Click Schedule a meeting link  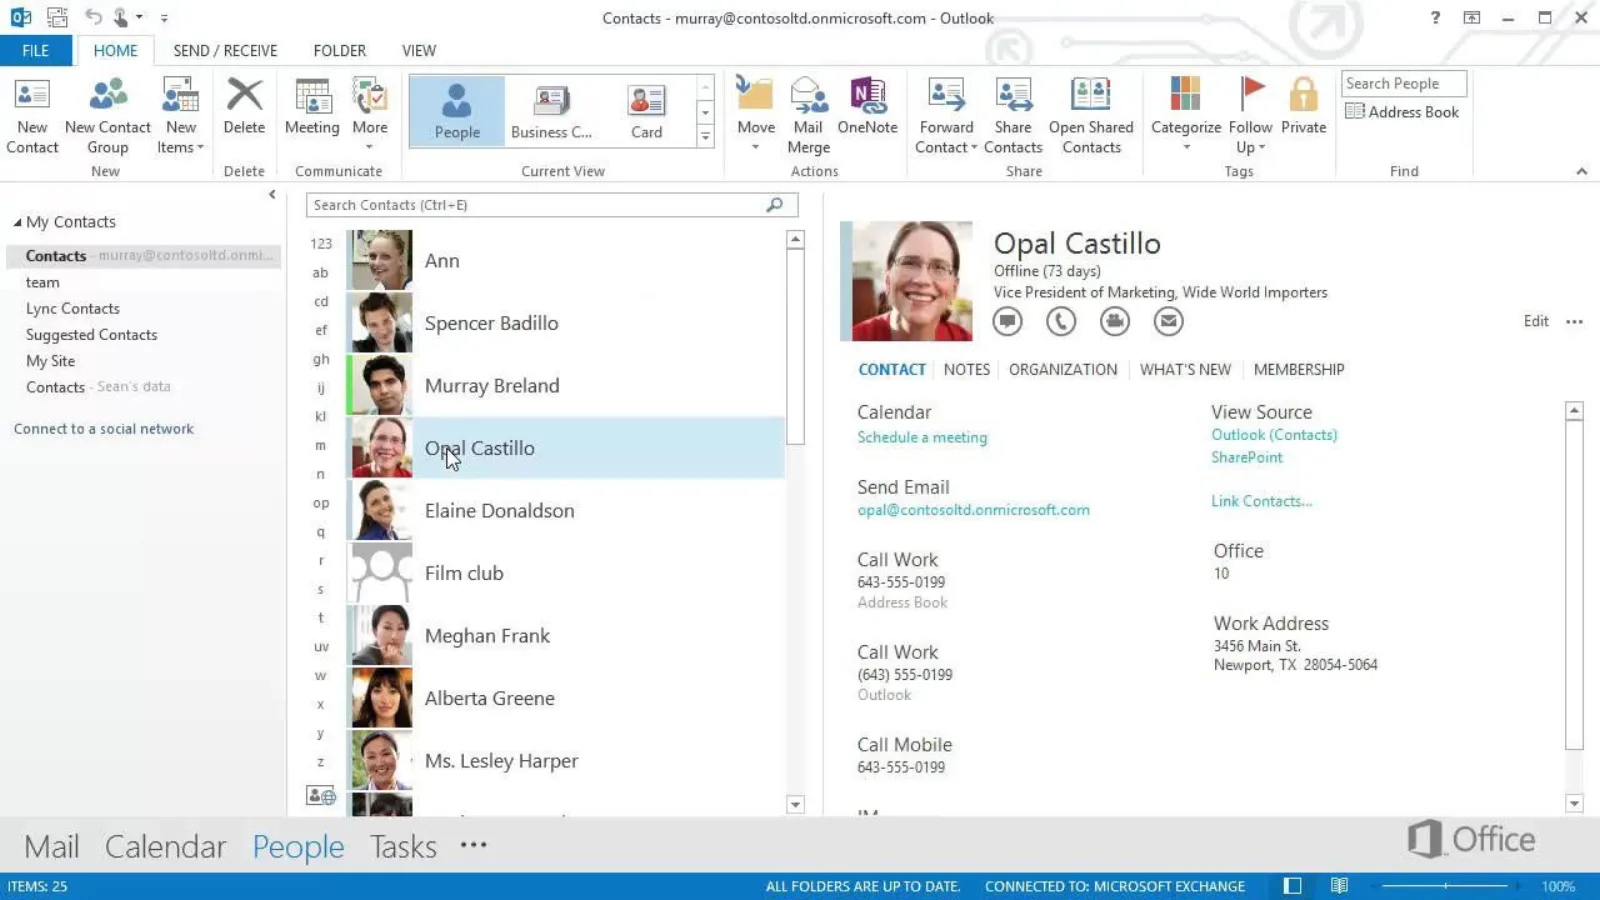922,437
